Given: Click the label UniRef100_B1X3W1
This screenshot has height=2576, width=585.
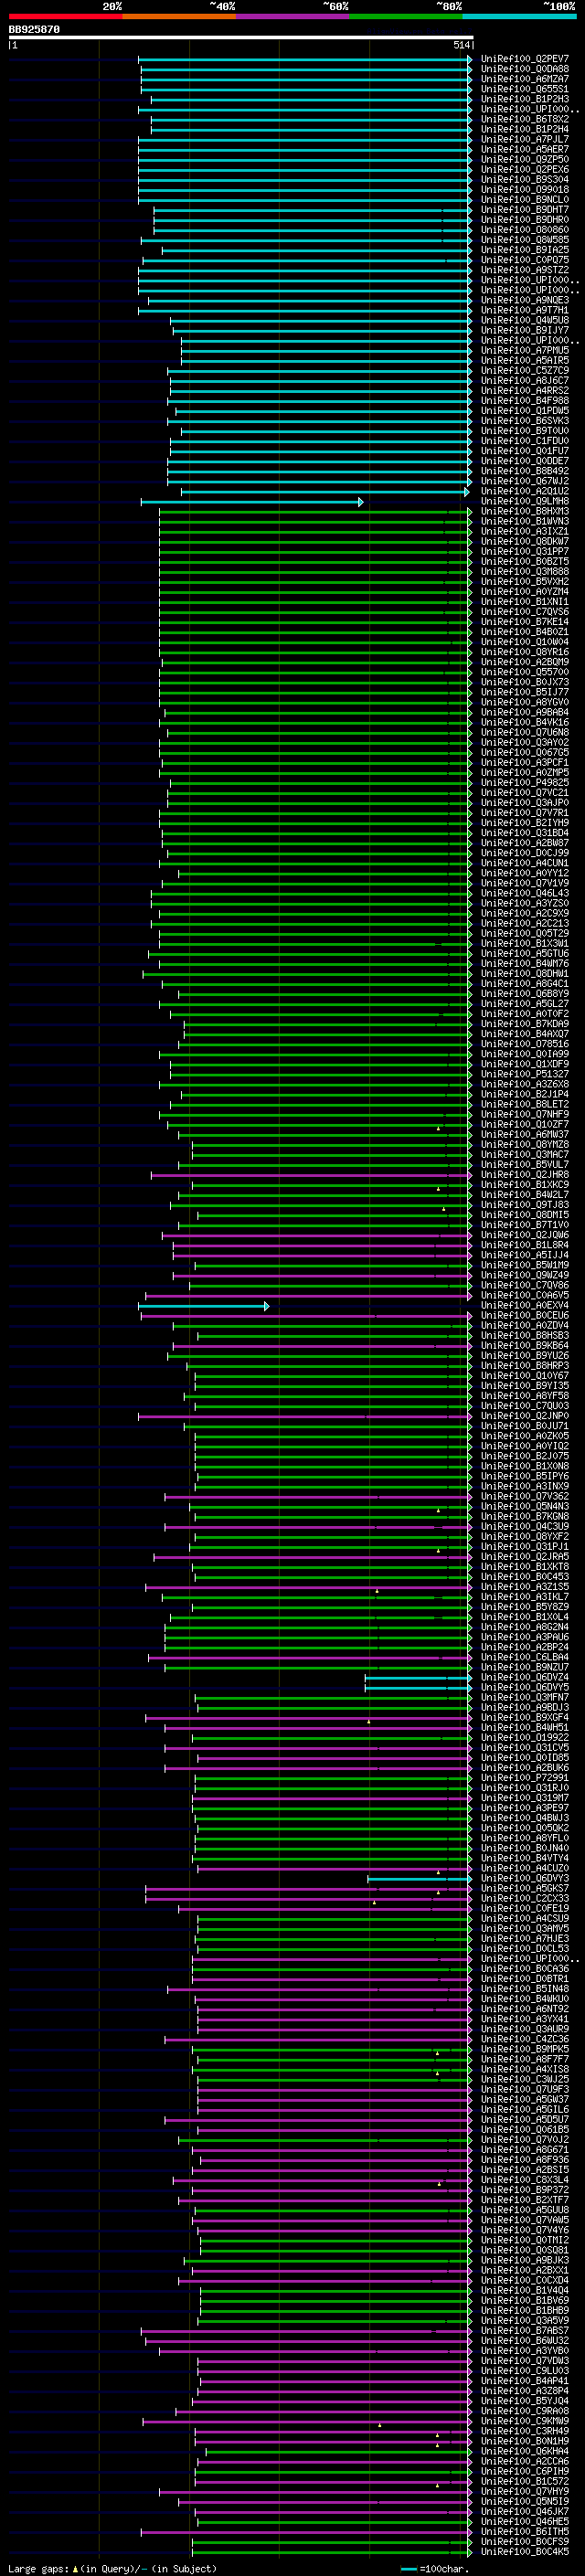Looking at the screenshot, I should (x=525, y=943).
